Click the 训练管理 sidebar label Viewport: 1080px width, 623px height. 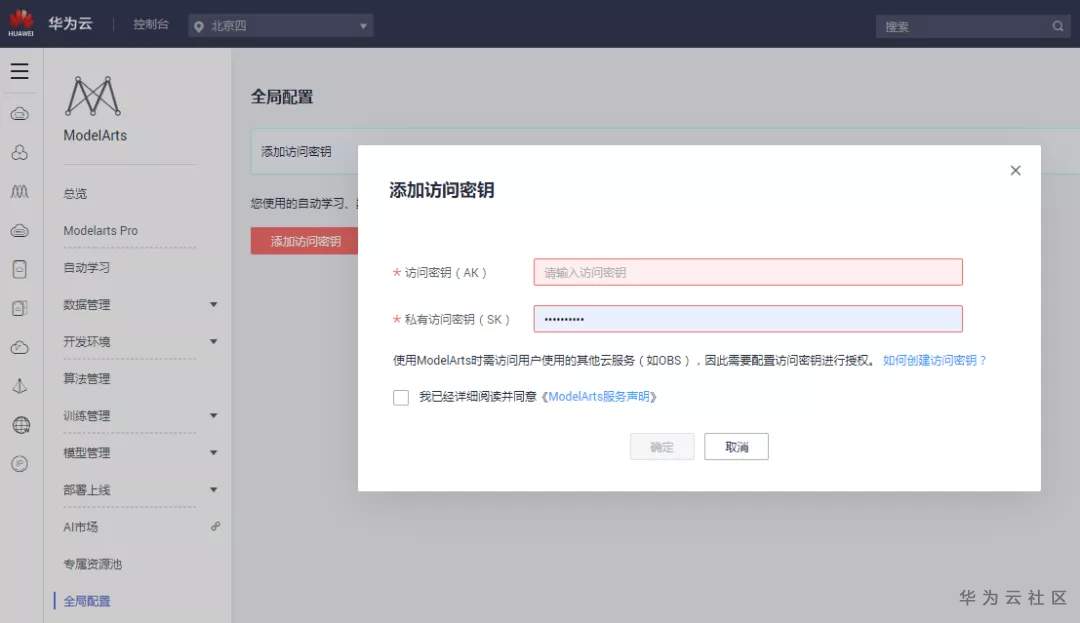[x=87, y=416]
